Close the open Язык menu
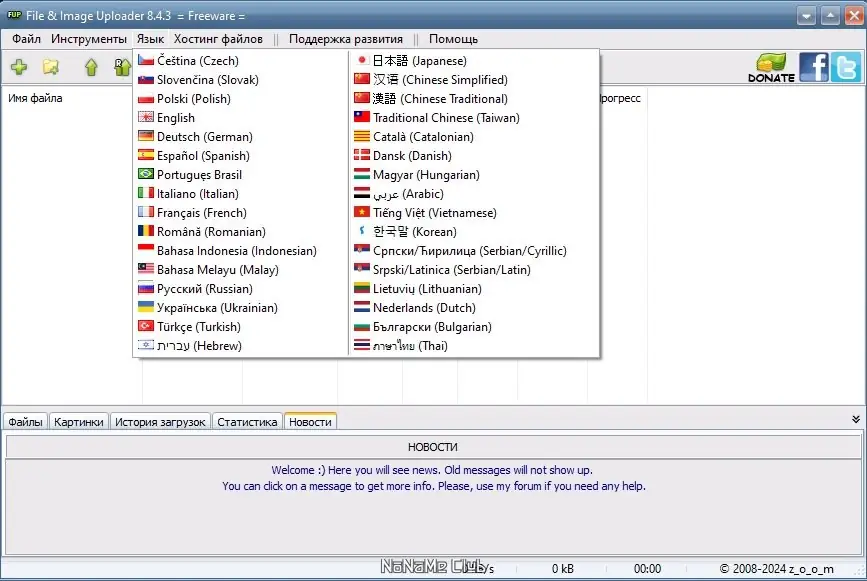This screenshot has width=867, height=581. (x=150, y=39)
